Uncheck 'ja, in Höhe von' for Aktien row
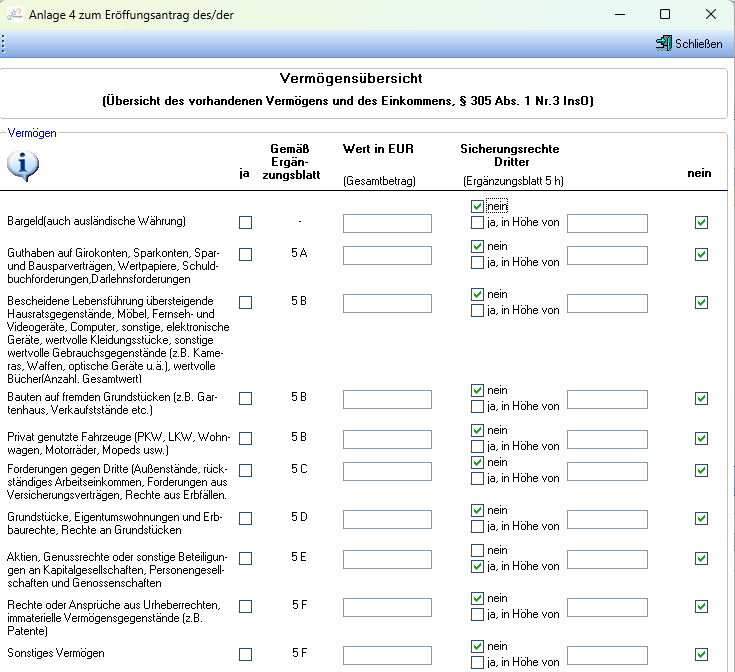 tap(477, 566)
